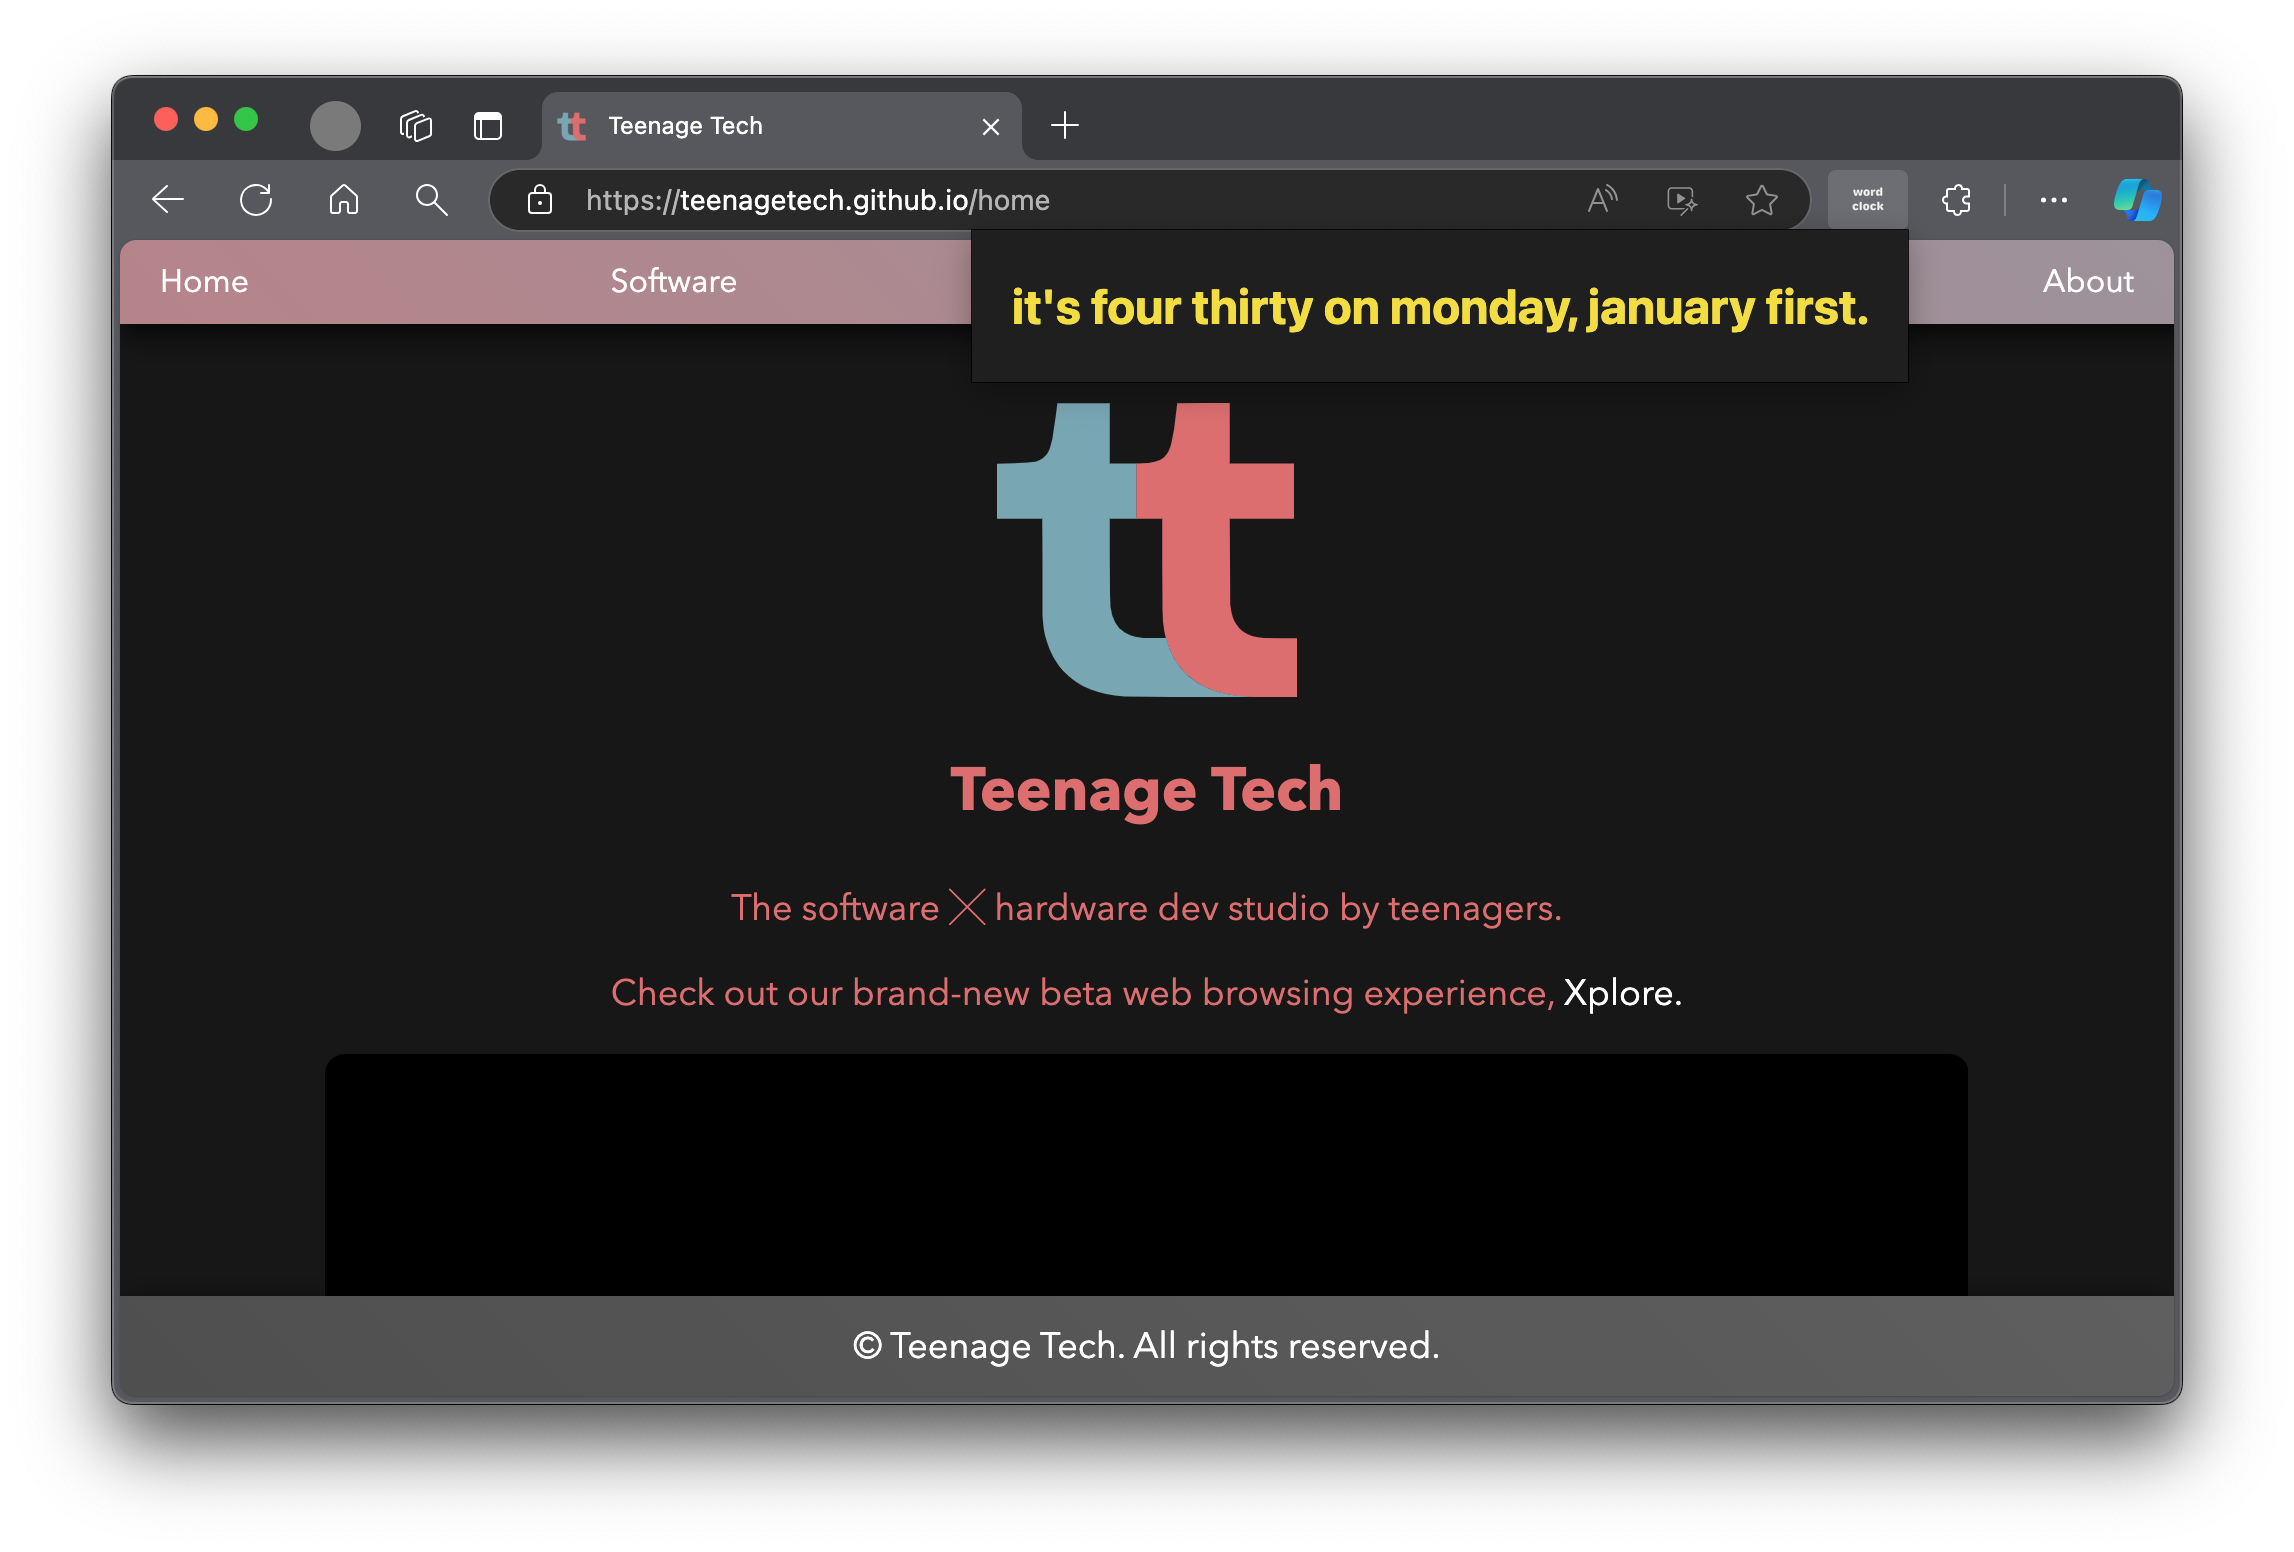Open the Settings and more ellipsis menu
This screenshot has width=2294, height=1552.
2053,200
